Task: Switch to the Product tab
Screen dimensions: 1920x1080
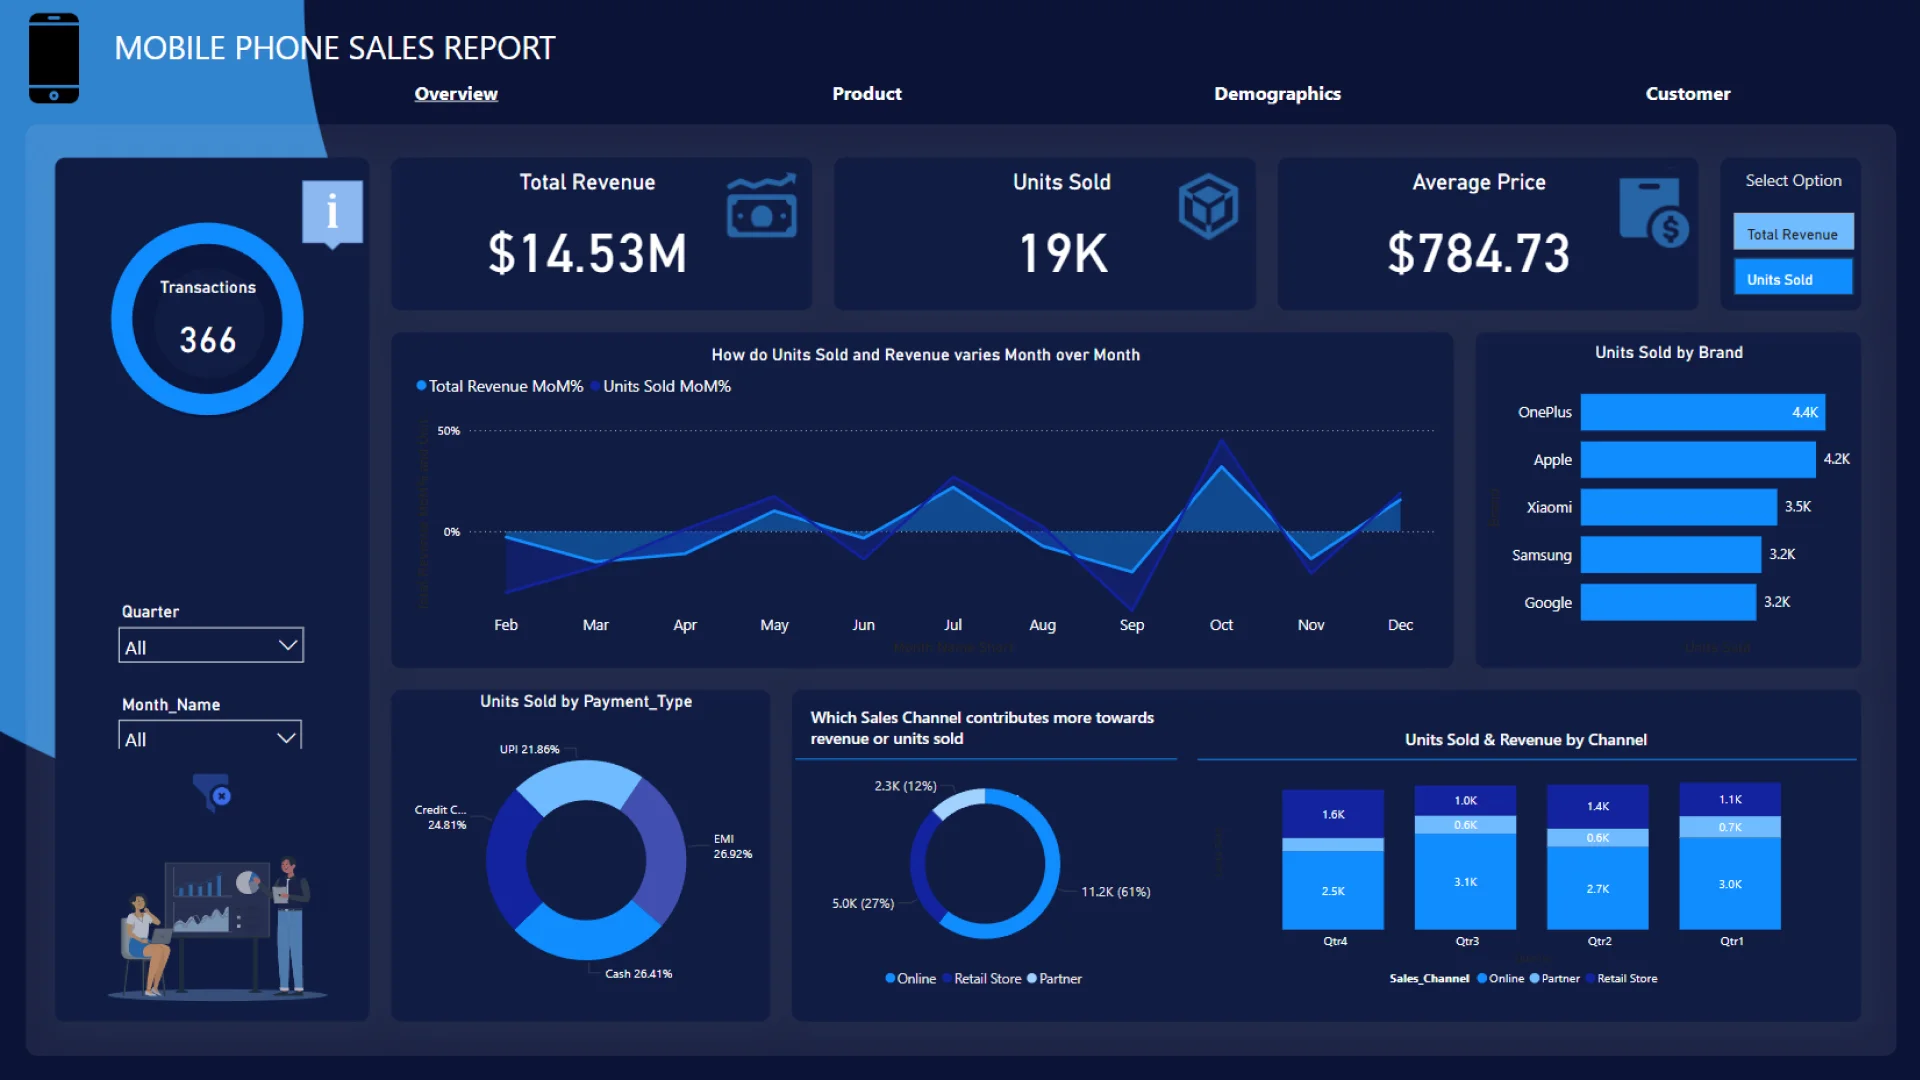Action: [x=866, y=93]
